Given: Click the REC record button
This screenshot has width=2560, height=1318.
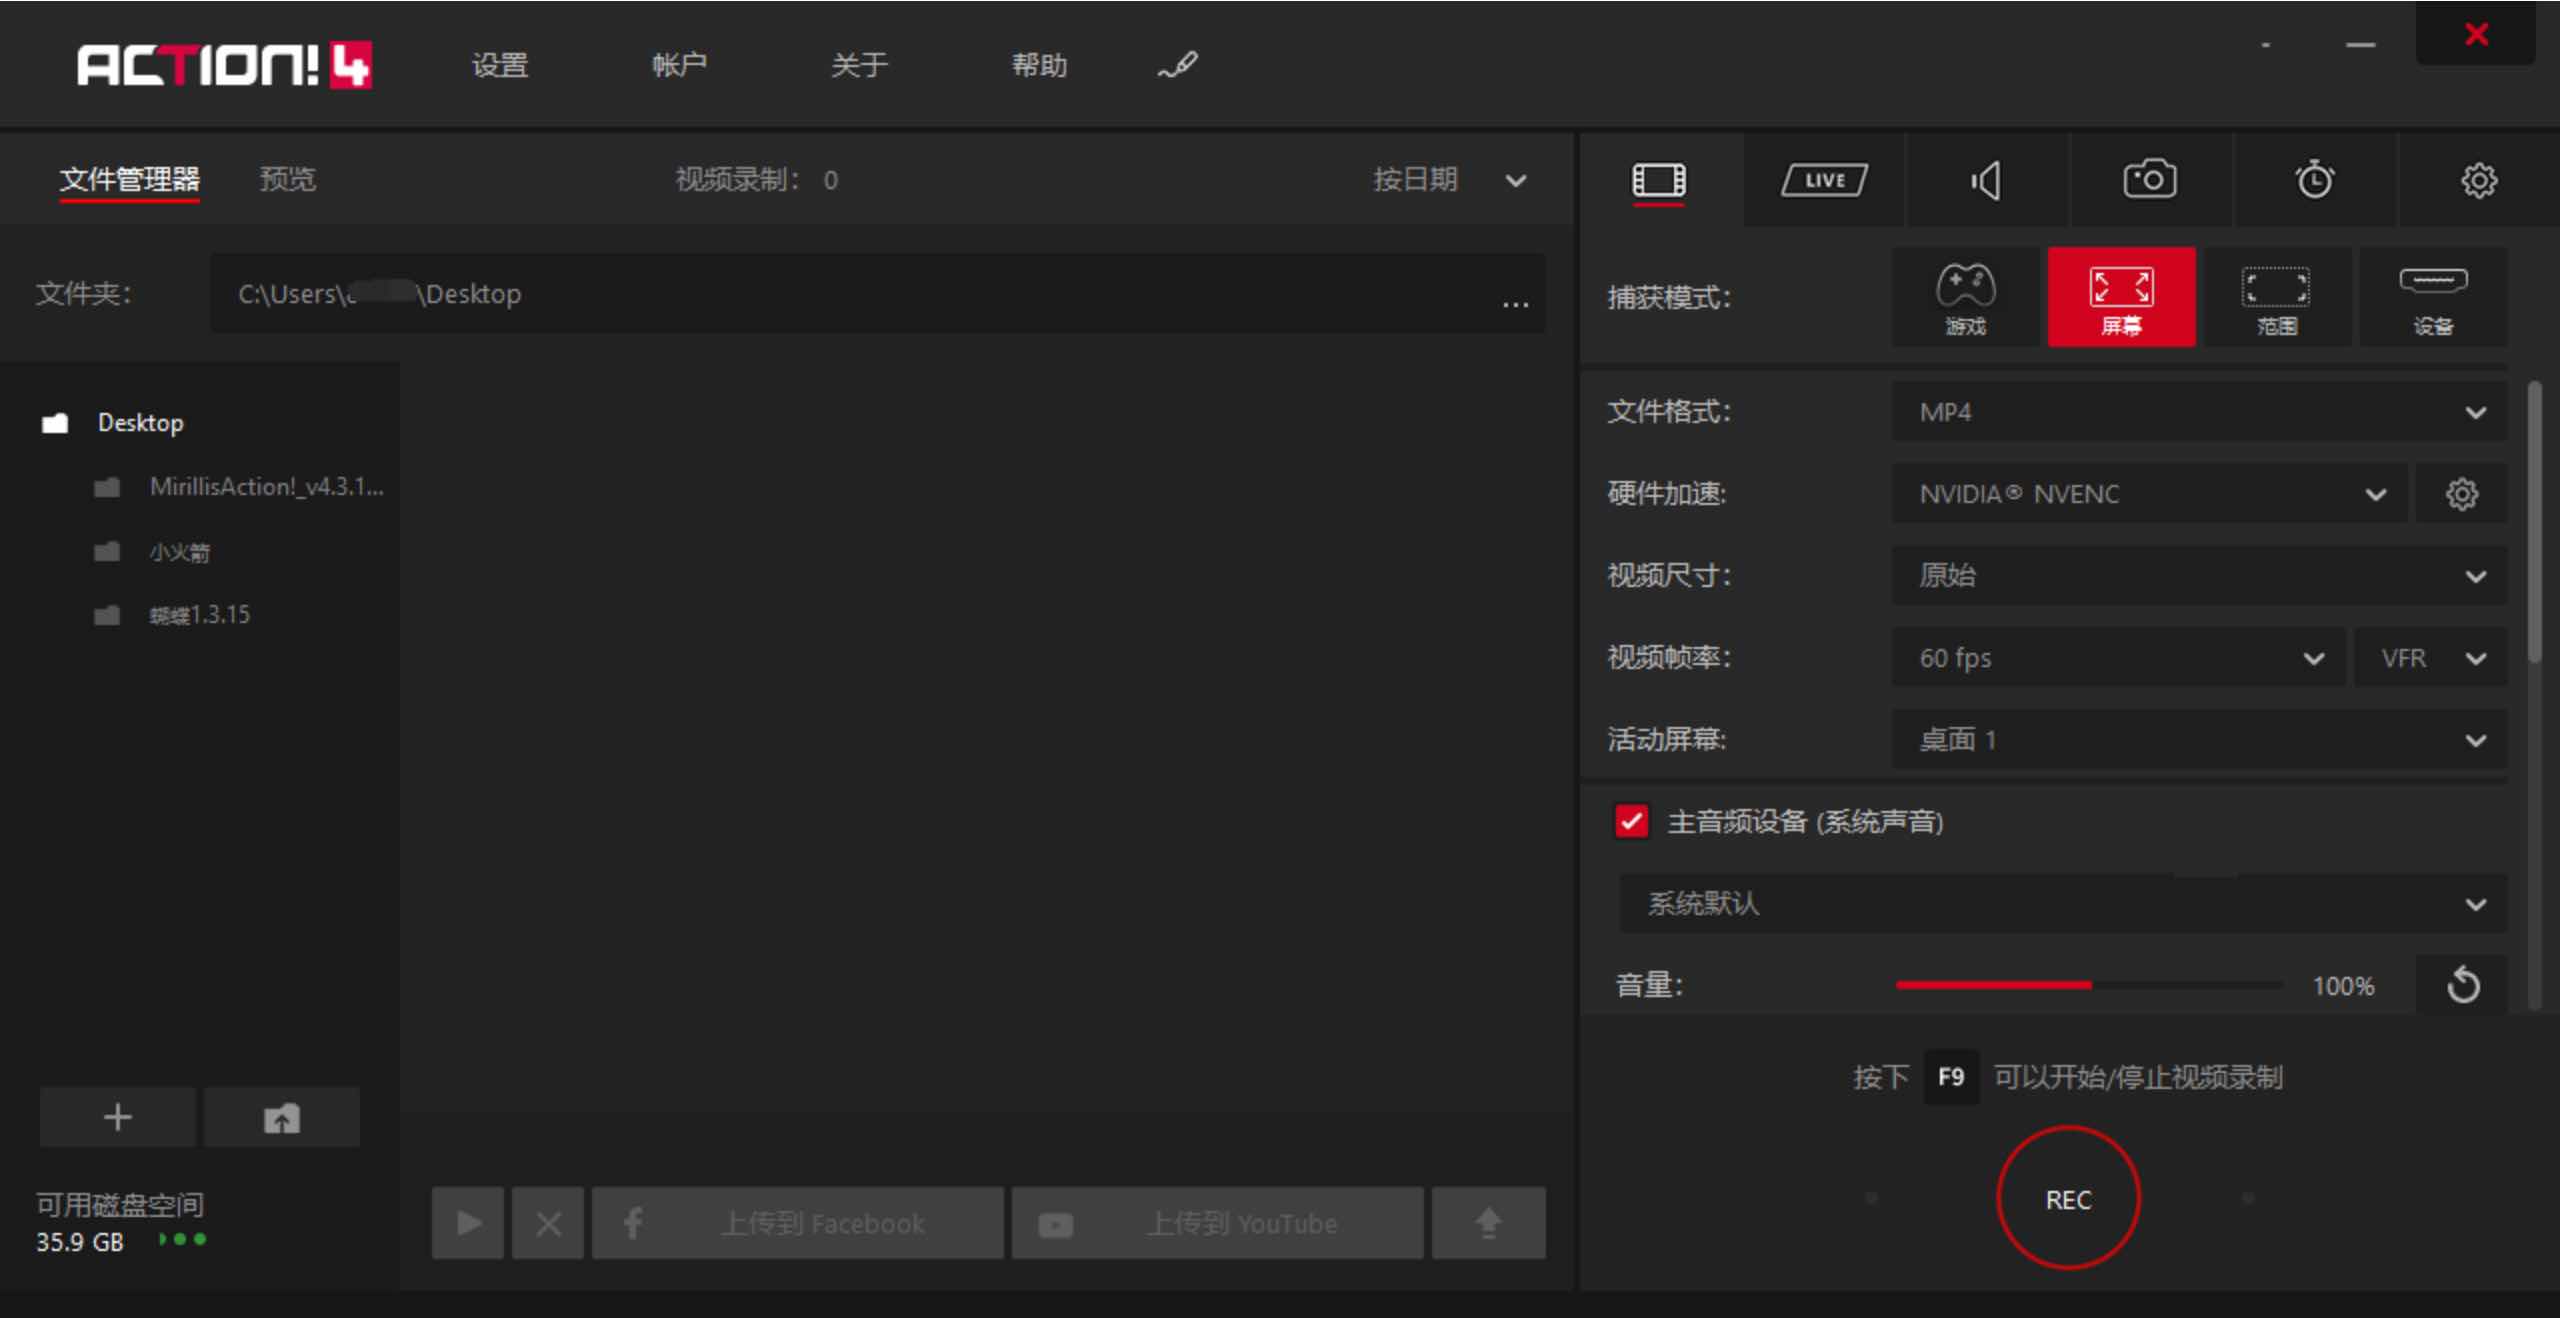Looking at the screenshot, I should pyautogui.click(x=2068, y=1198).
